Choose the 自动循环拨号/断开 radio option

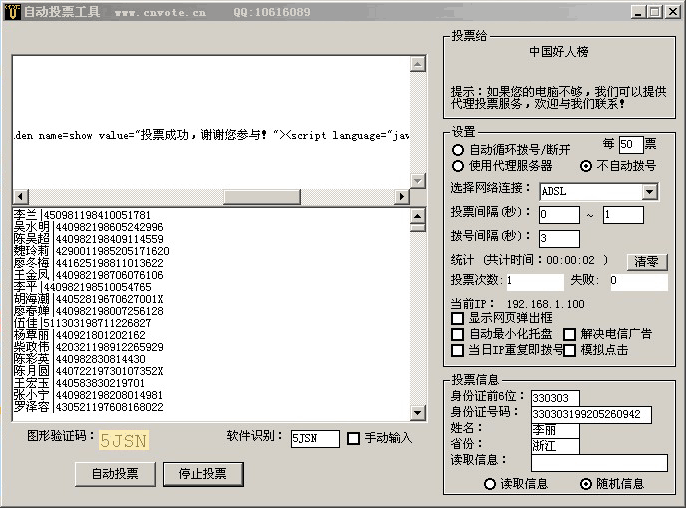click(x=459, y=150)
